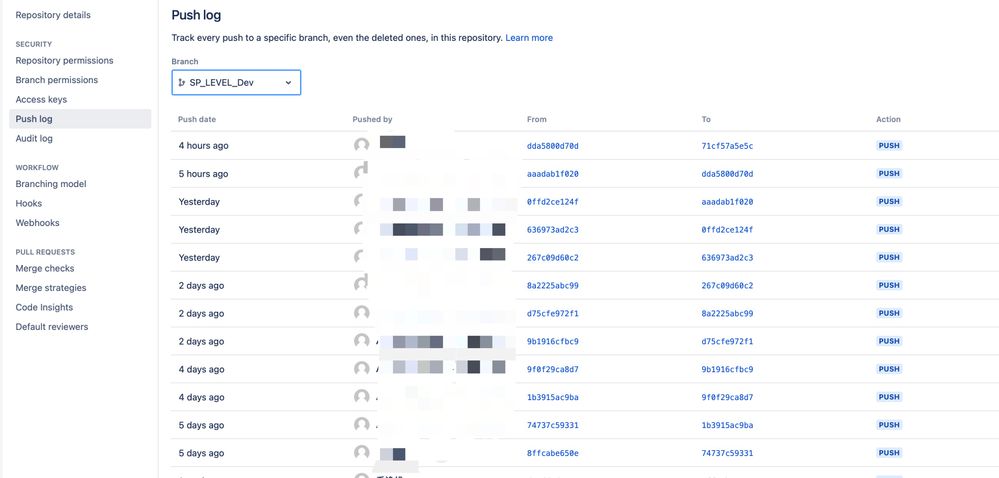
Task: Click branch icon in Branch selector
Action: tap(182, 83)
